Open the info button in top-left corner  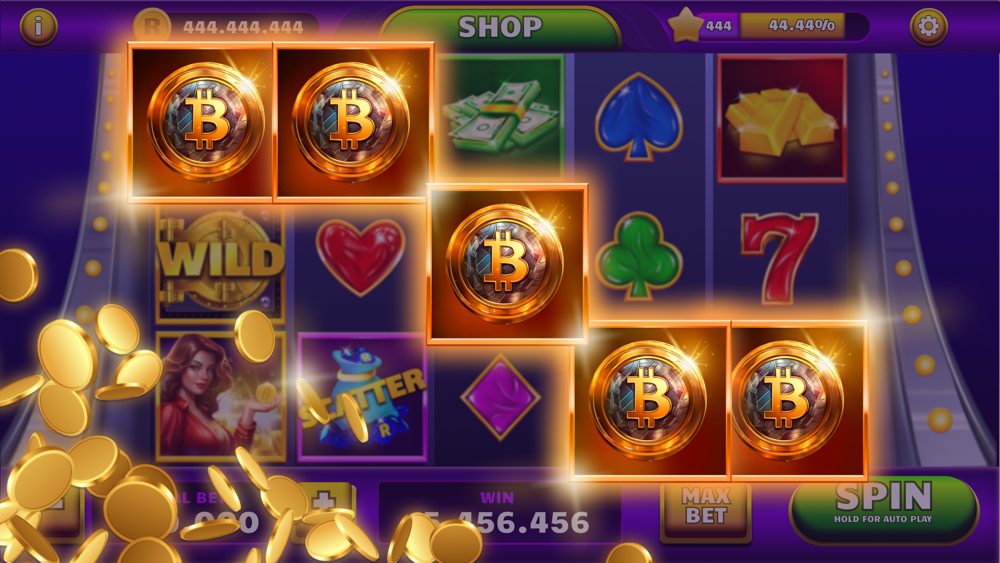38,26
